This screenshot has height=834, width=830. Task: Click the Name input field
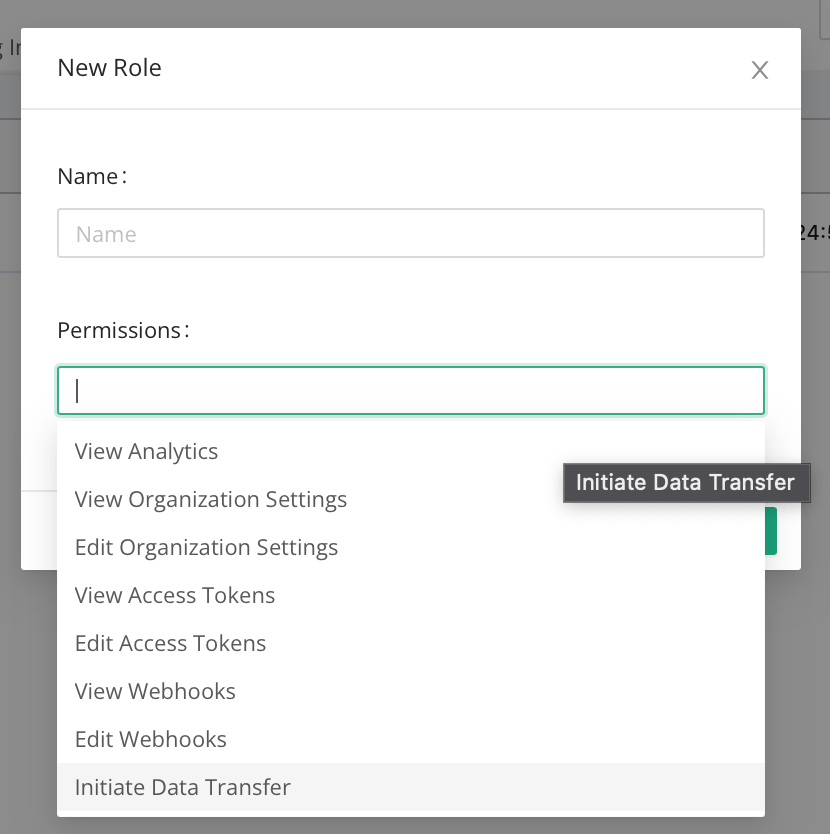[410, 234]
